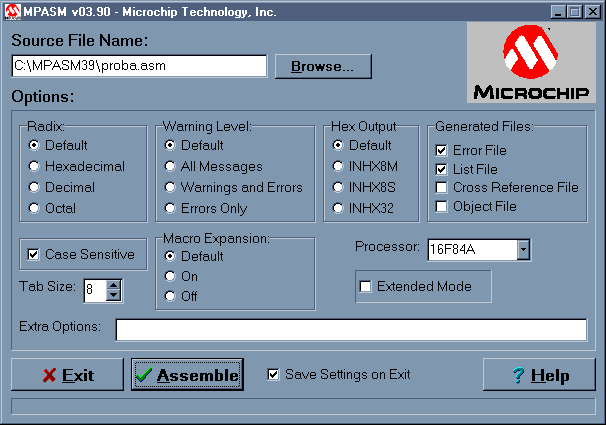Click the Tab Size value field

click(95, 290)
